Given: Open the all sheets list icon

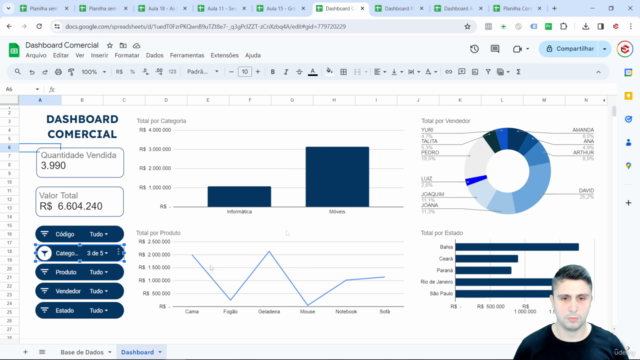Looking at the screenshot, I should click(42, 352).
